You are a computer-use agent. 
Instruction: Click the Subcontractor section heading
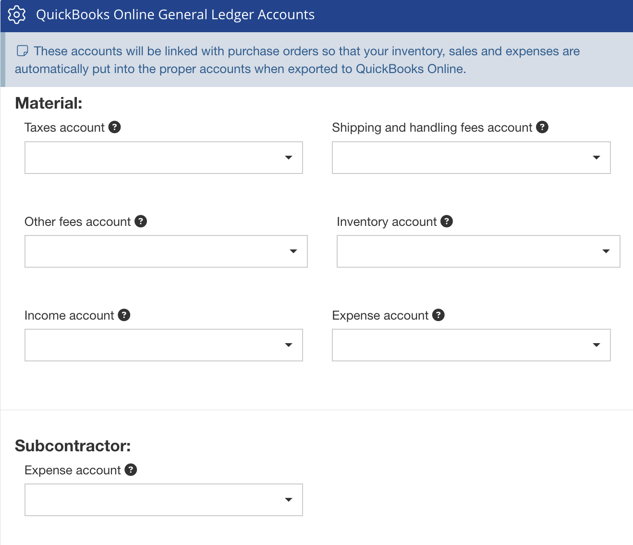tap(73, 446)
